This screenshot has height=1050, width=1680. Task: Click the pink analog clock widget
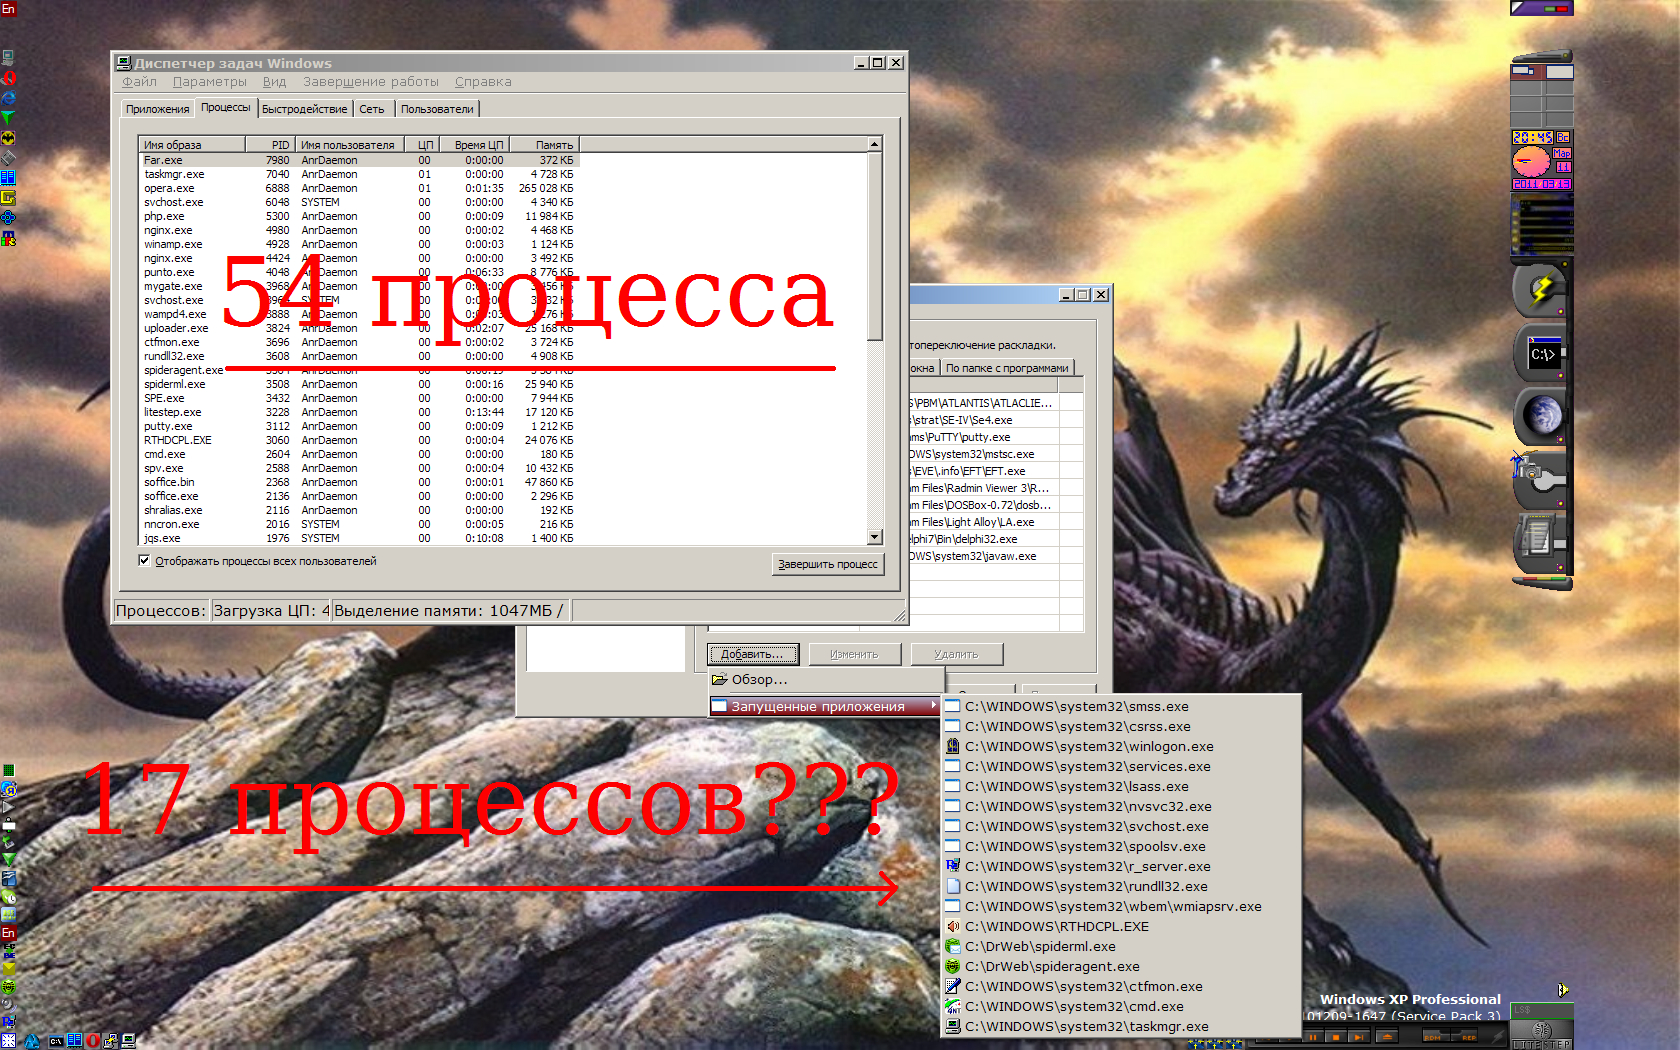click(x=1530, y=160)
